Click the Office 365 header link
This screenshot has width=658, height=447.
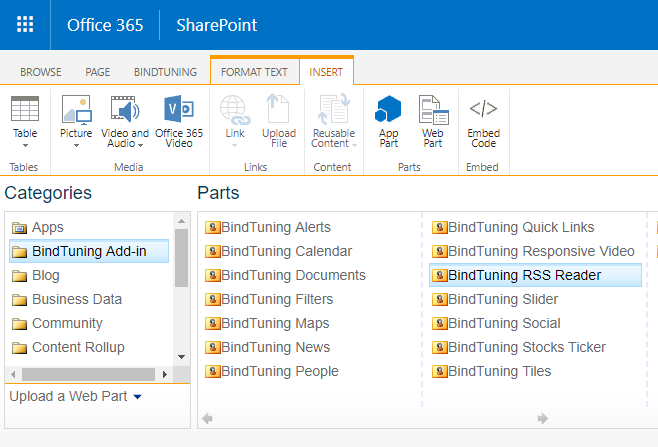point(105,25)
